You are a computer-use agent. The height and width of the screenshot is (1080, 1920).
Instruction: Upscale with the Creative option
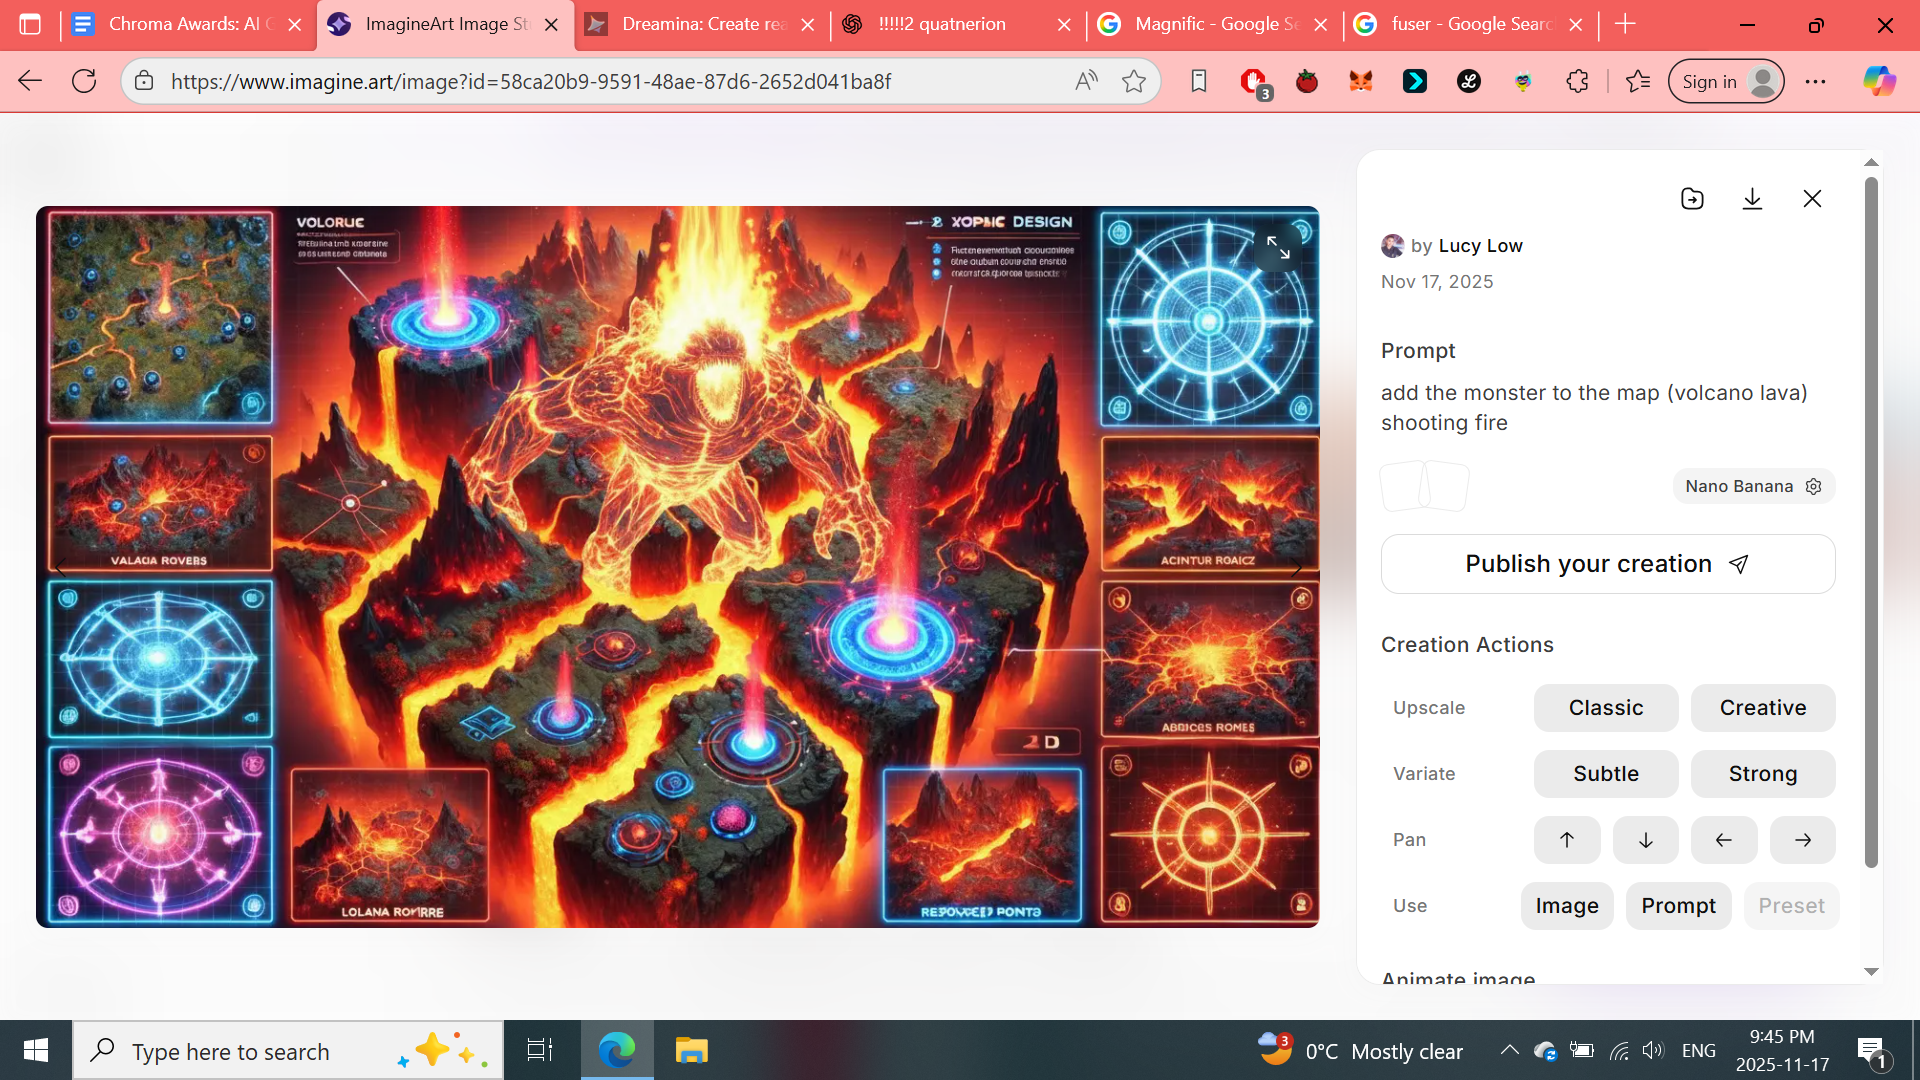1762,708
